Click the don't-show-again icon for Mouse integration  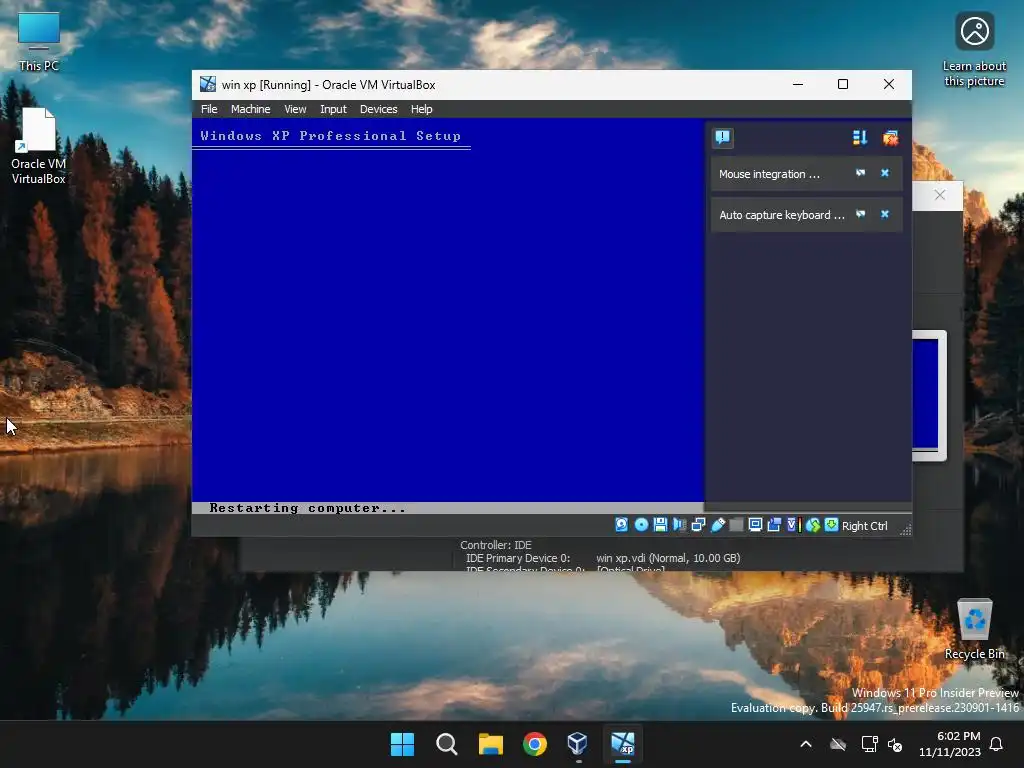click(x=860, y=173)
